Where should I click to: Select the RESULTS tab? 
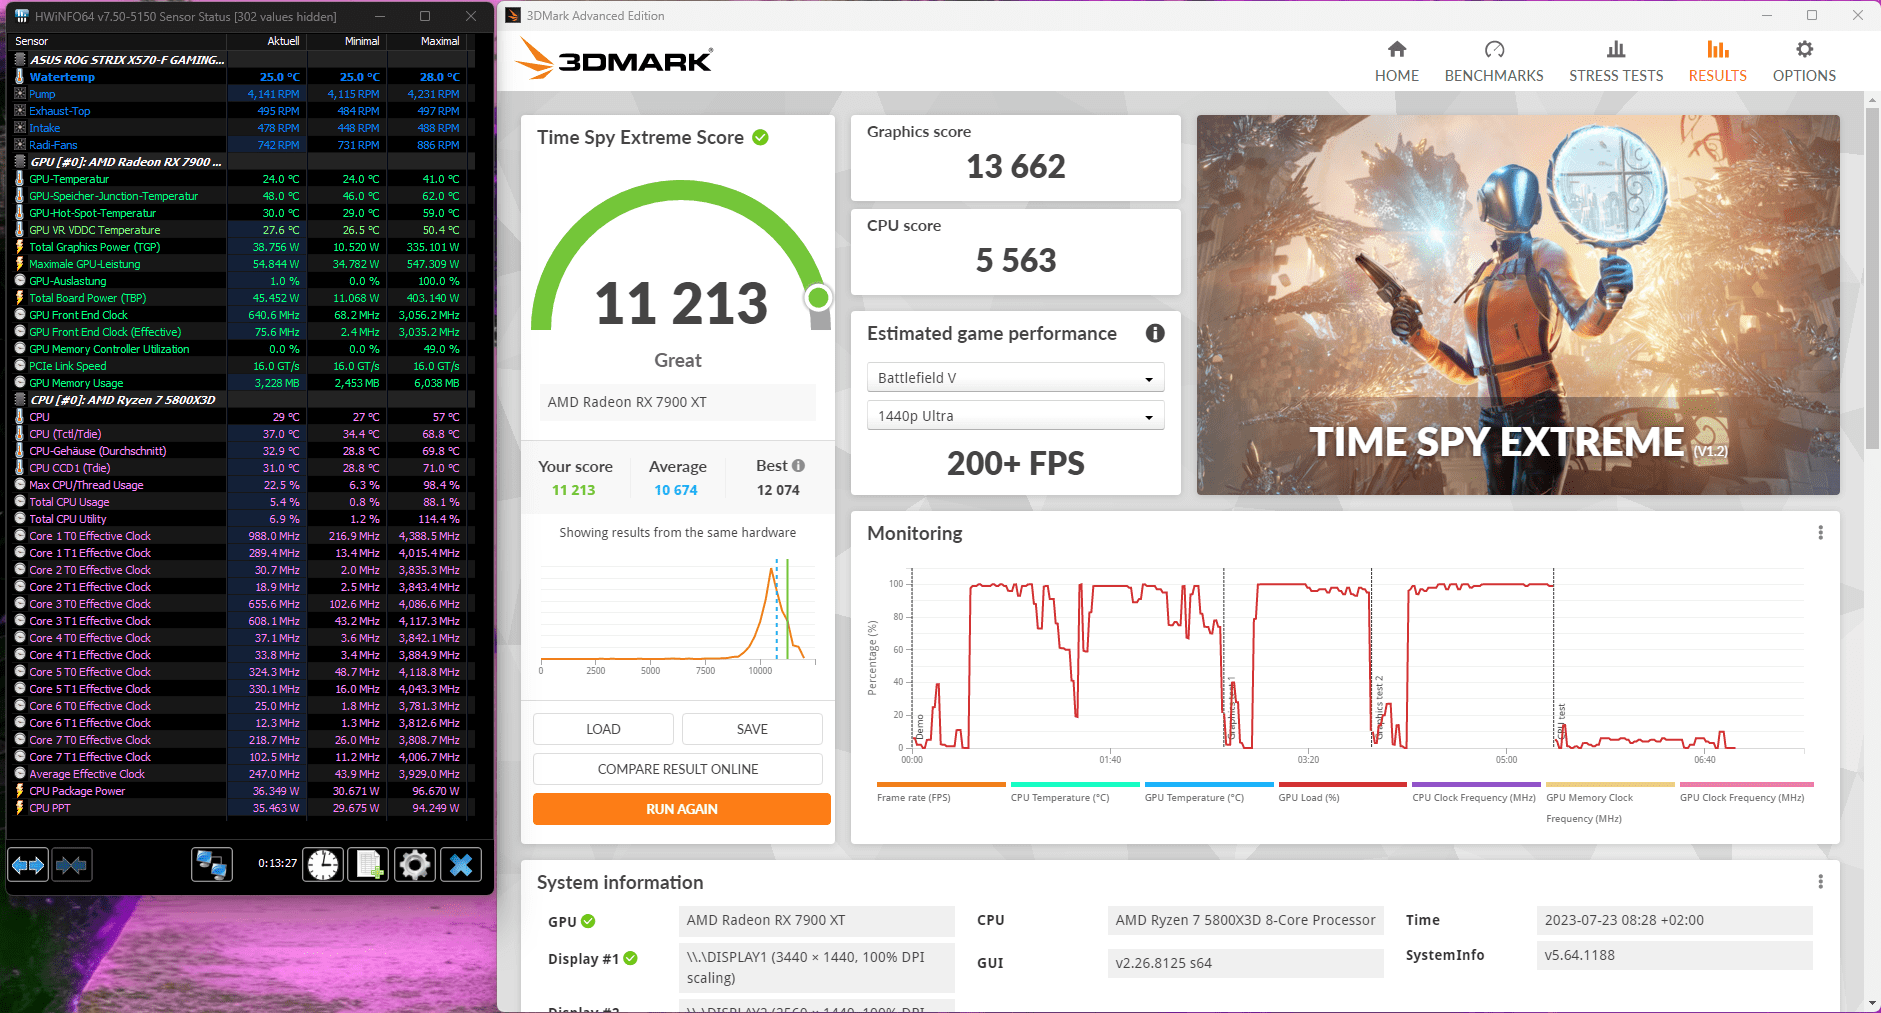[x=1718, y=62]
